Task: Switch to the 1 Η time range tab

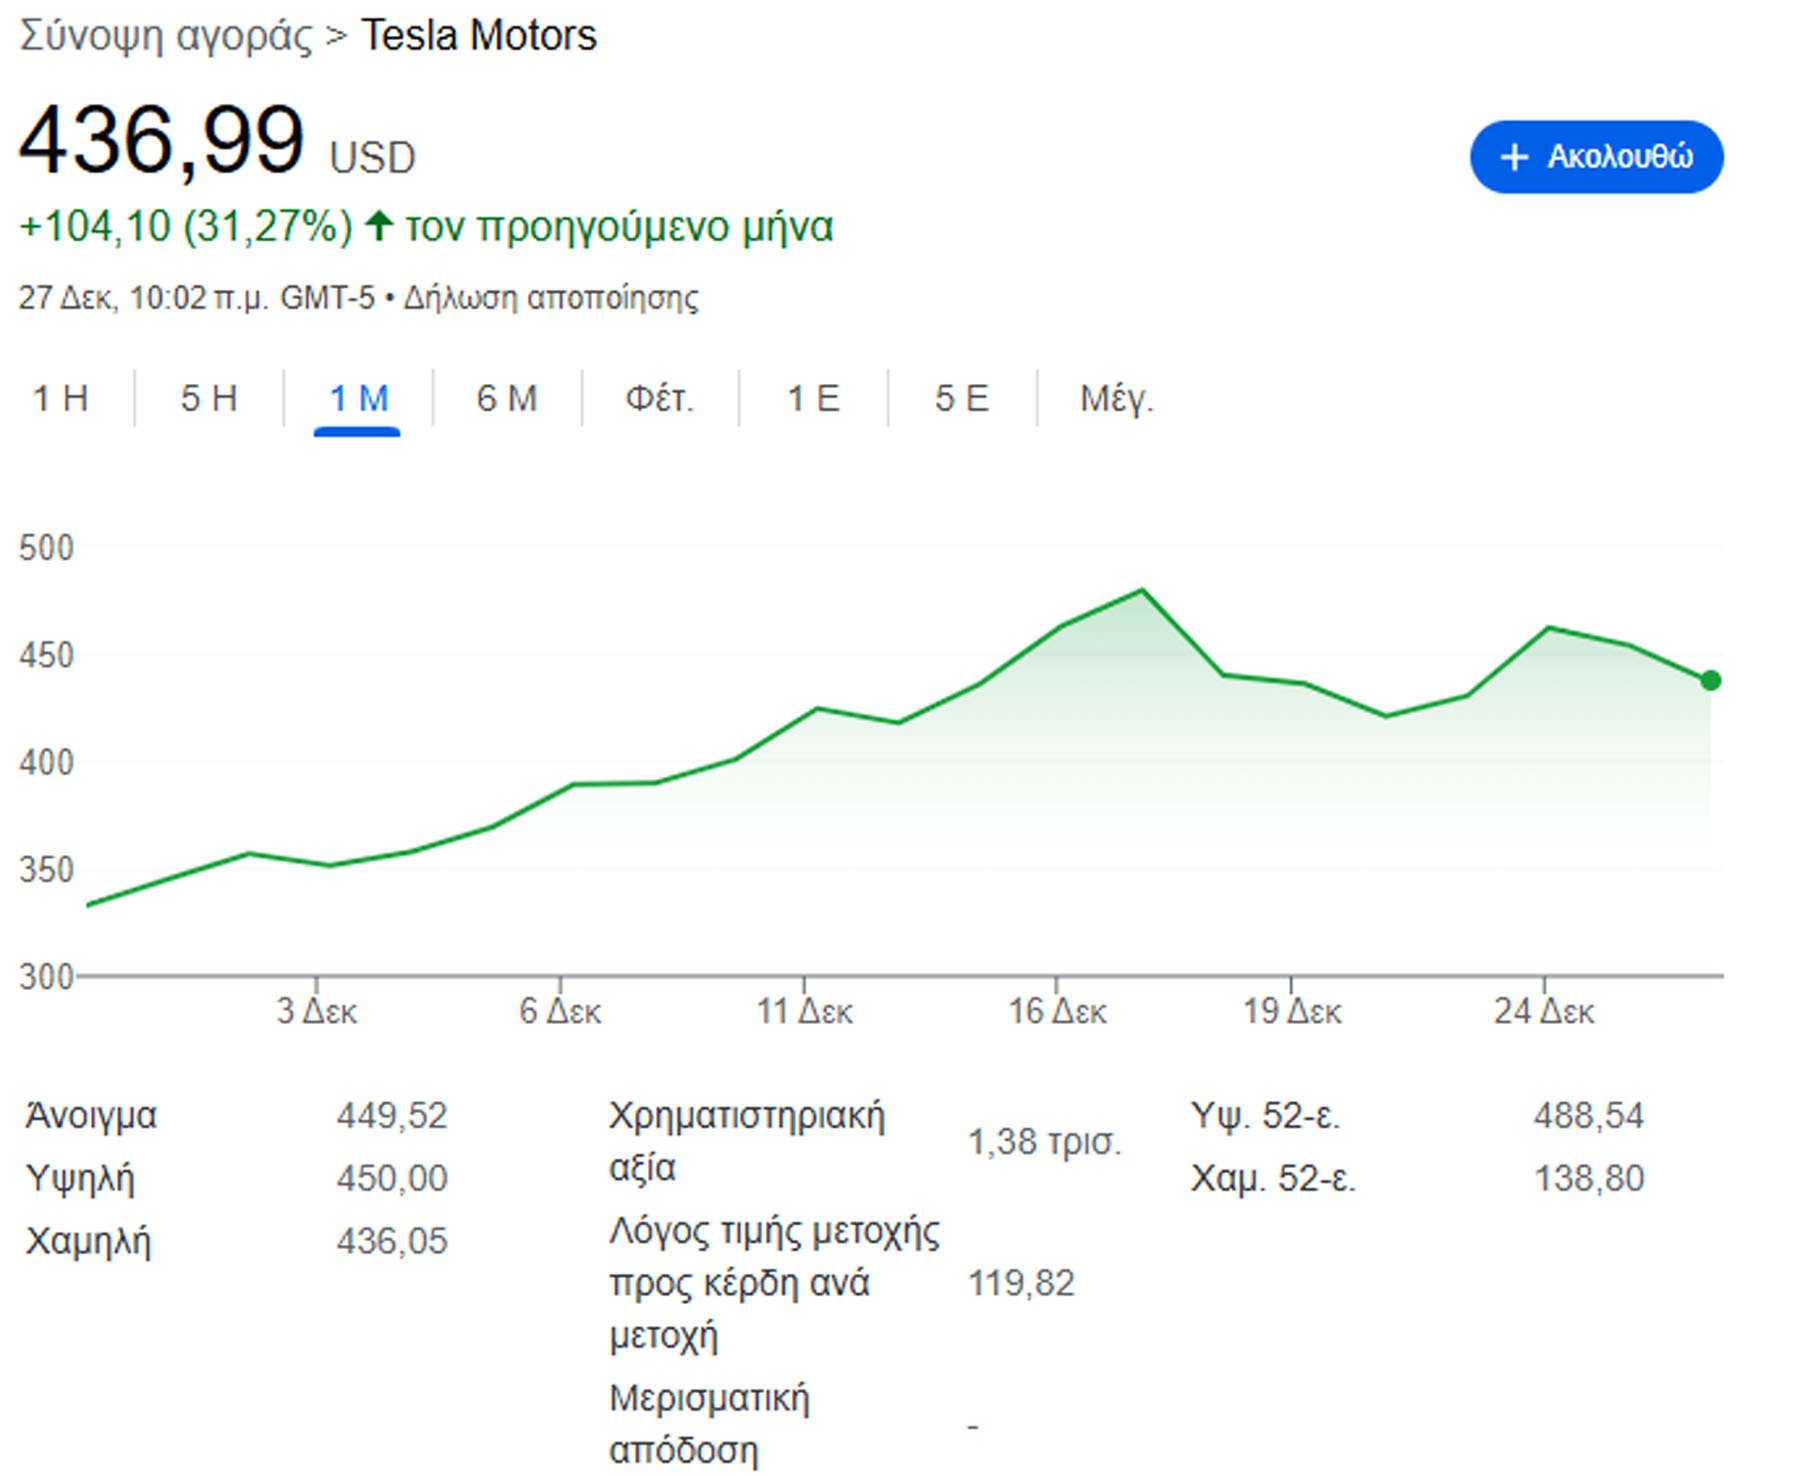Action: pyautogui.click(x=61, y=398)
